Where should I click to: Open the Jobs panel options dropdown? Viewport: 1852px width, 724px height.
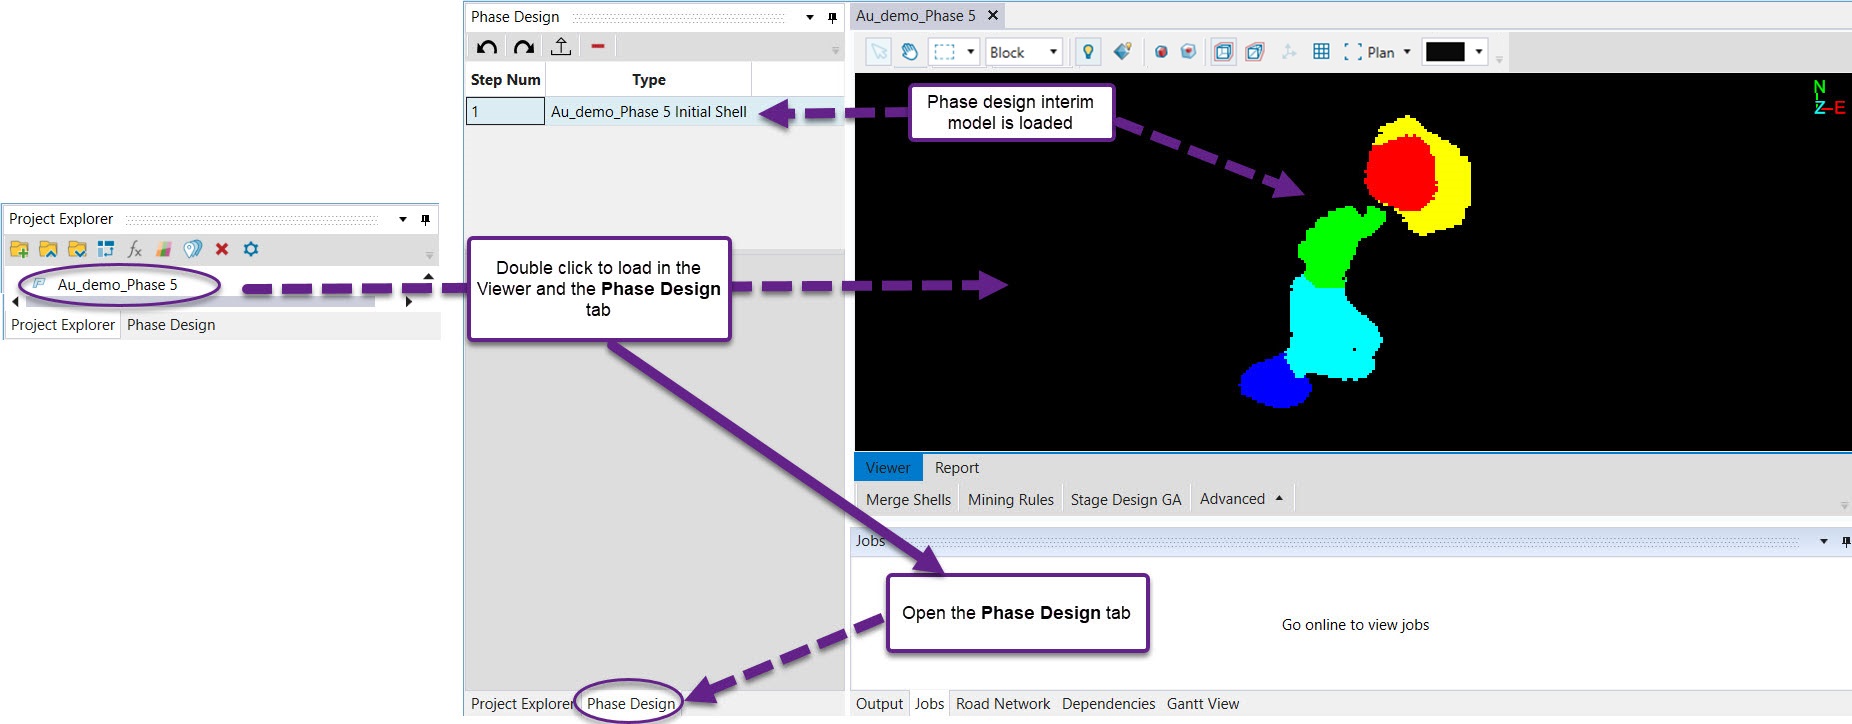click(x=1823, y=541)
